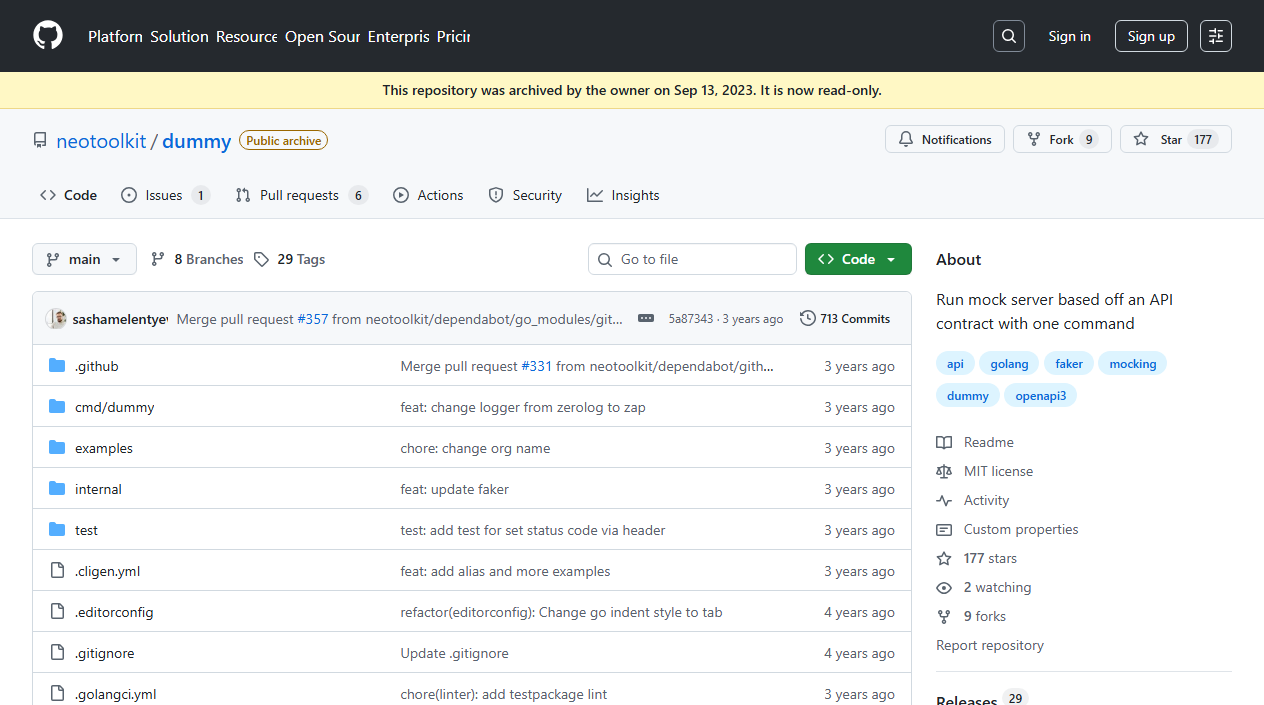The width and height of the screenshot is (1264, 705).
Task: Open commit hash 5a87343
Action: 691,319
